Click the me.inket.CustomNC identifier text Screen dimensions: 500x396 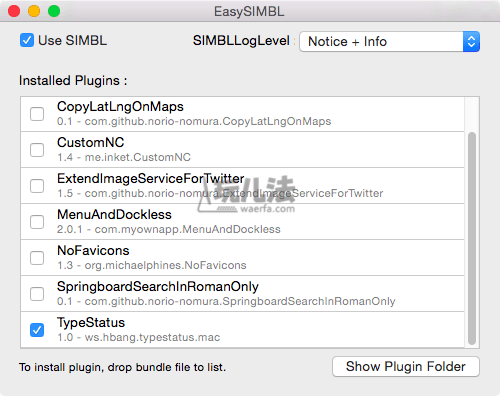(x=138, y=157)
